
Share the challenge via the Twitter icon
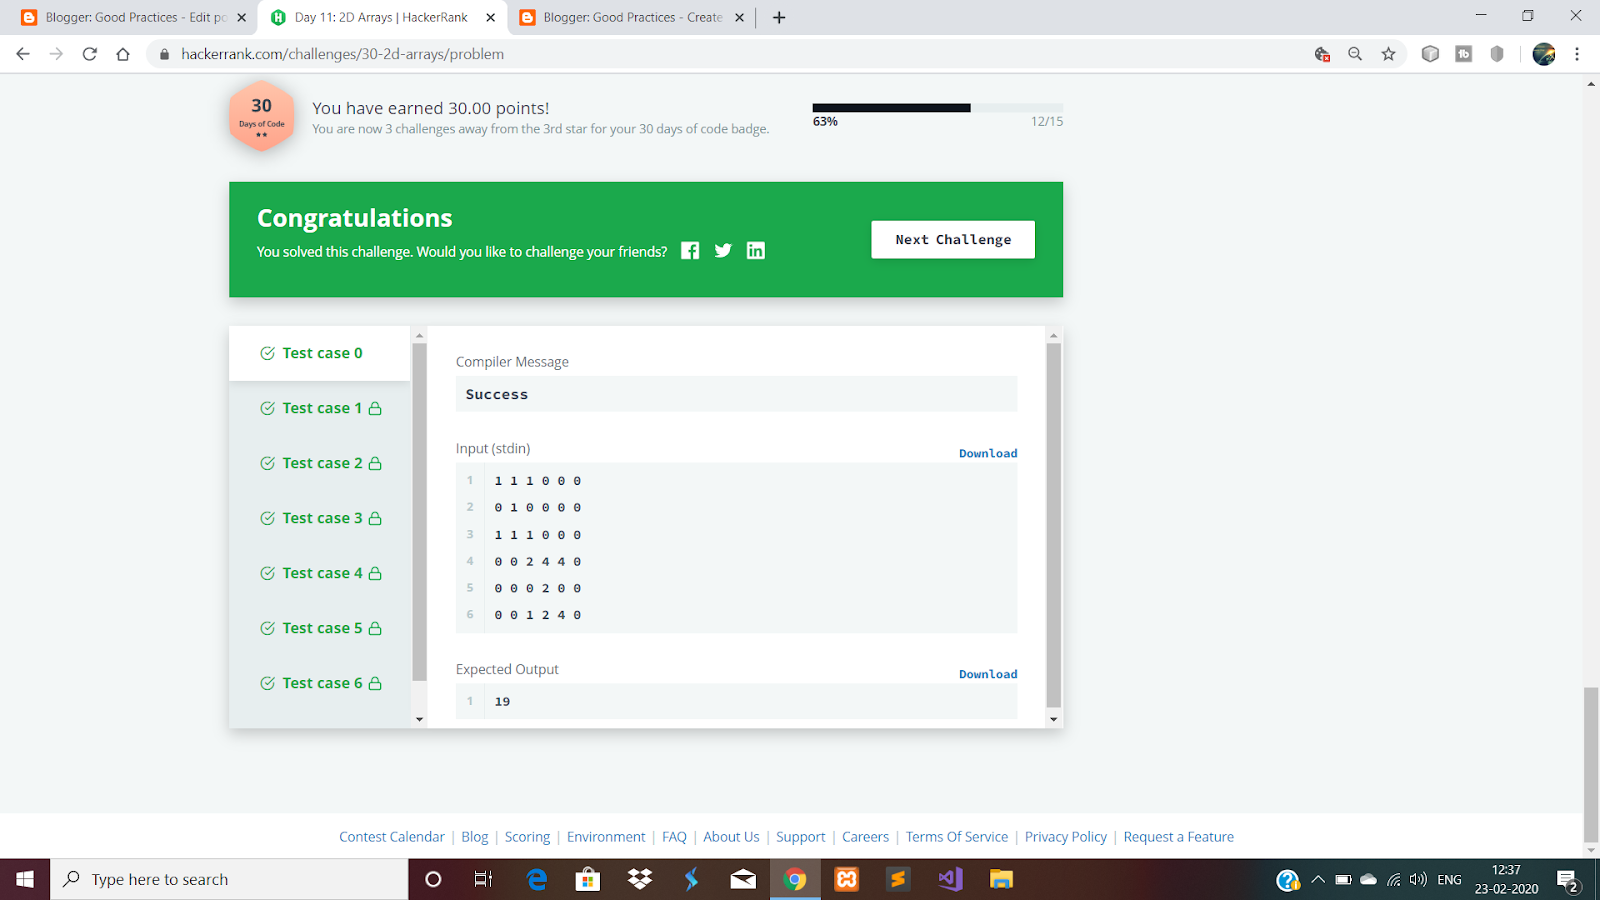(722, 250)
